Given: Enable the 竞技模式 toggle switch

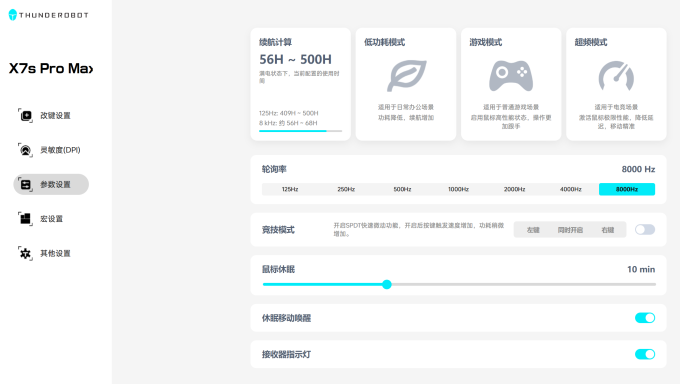Looking at the screenshot, I should [645, 230].
